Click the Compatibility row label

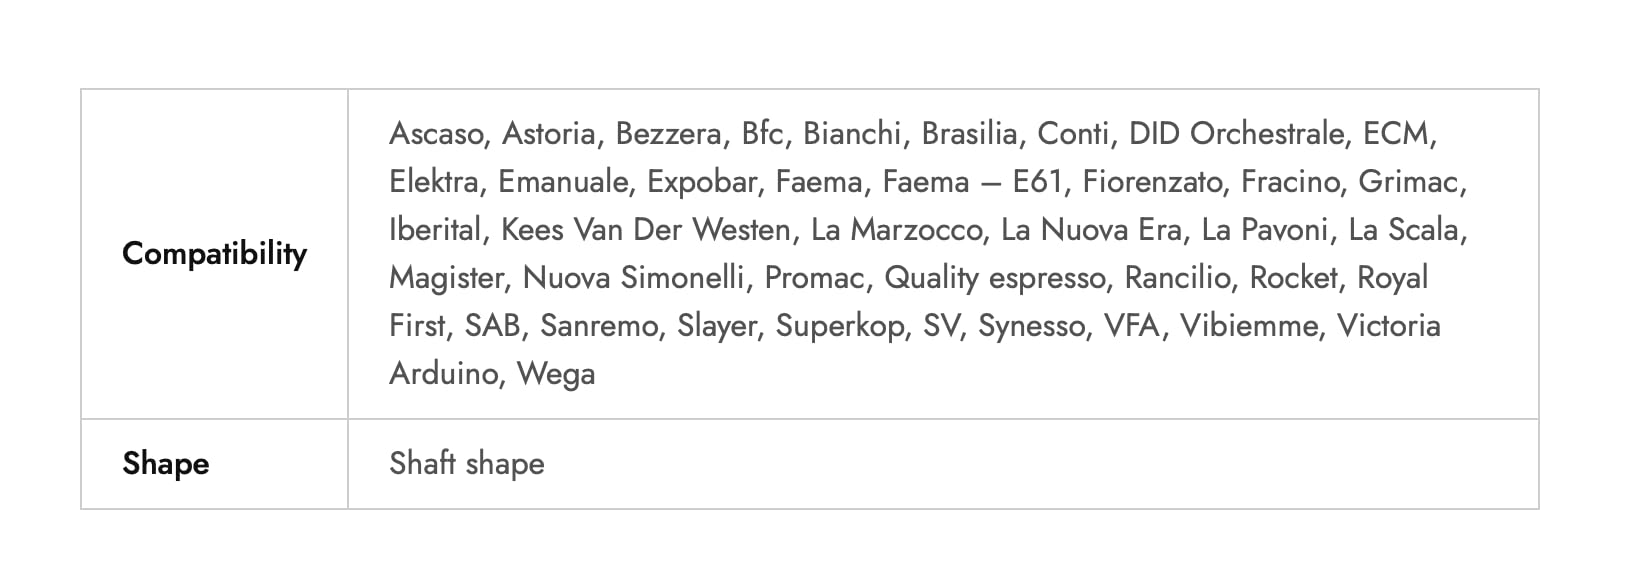(214, 254)
